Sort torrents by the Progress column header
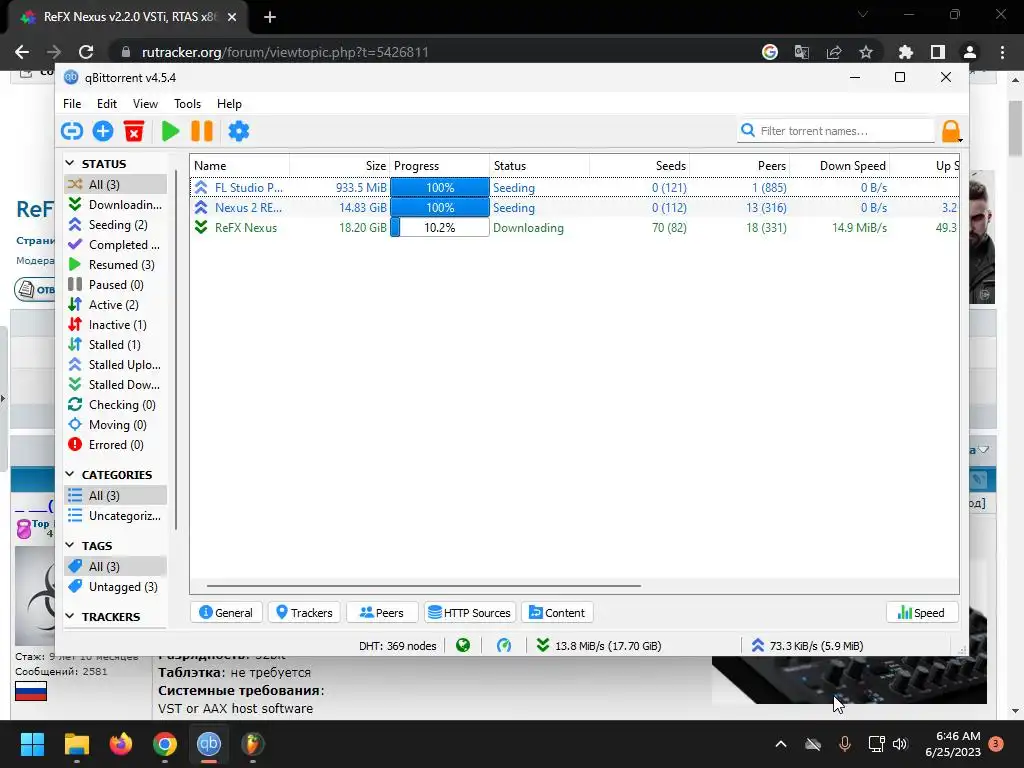Image resolution: width=1024 pixels, height=768 pixels. [x=440, y=166]
